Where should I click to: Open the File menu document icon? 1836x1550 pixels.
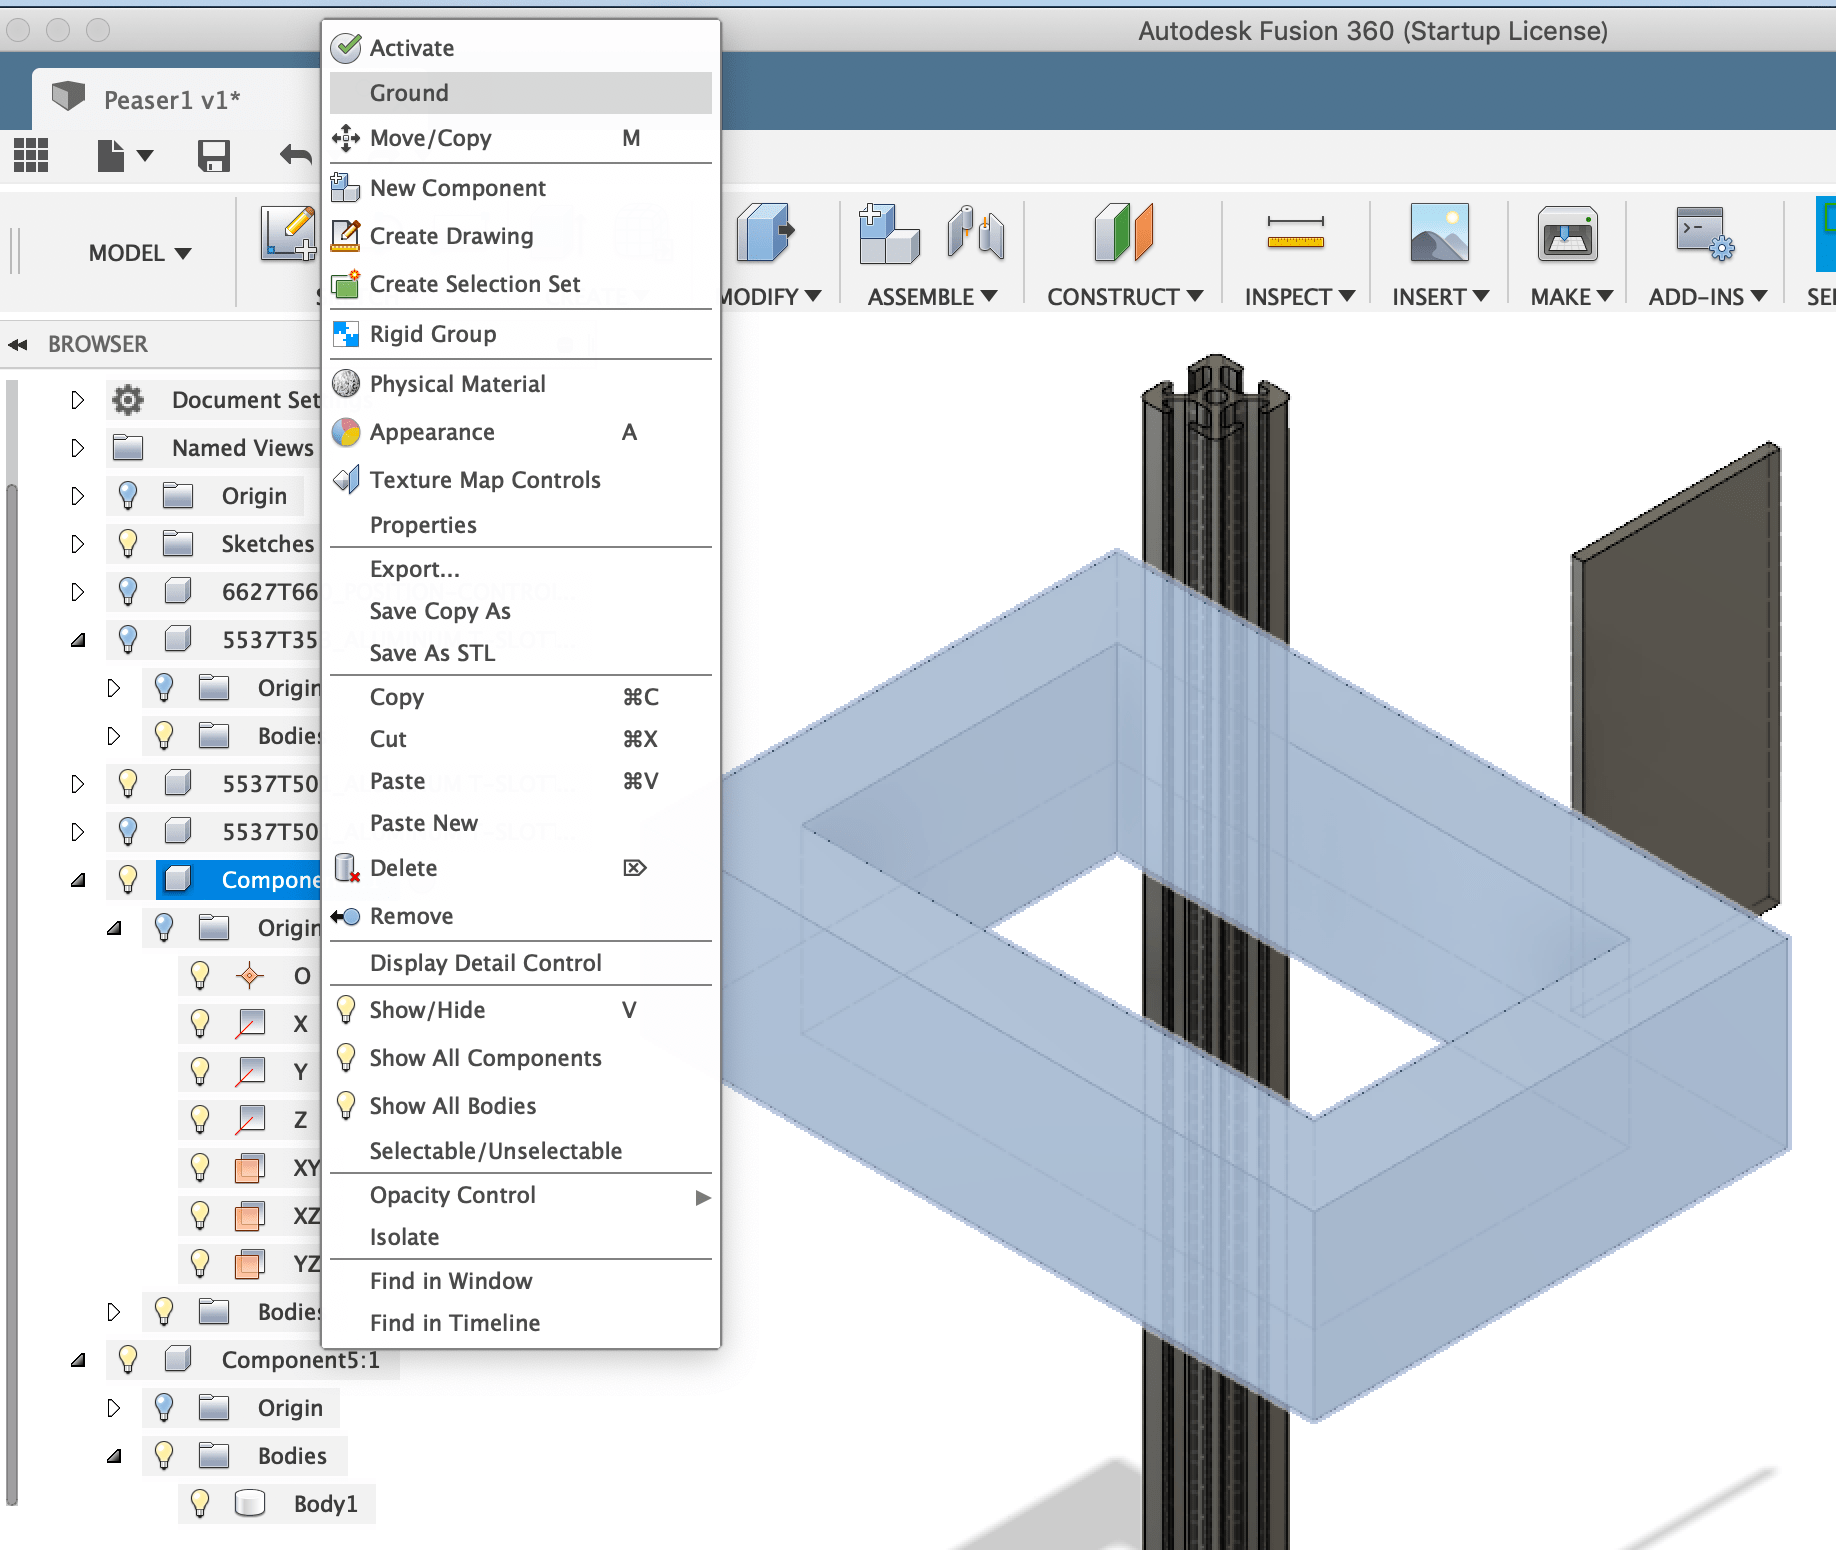tap(111, 155)
